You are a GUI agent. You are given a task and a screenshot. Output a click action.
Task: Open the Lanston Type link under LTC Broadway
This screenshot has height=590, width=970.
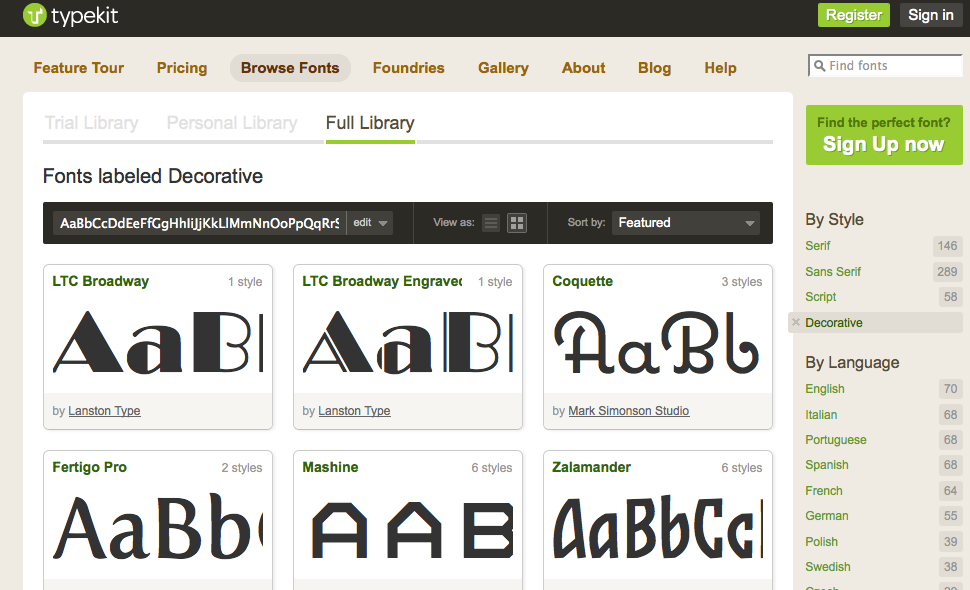coord(104,411)
